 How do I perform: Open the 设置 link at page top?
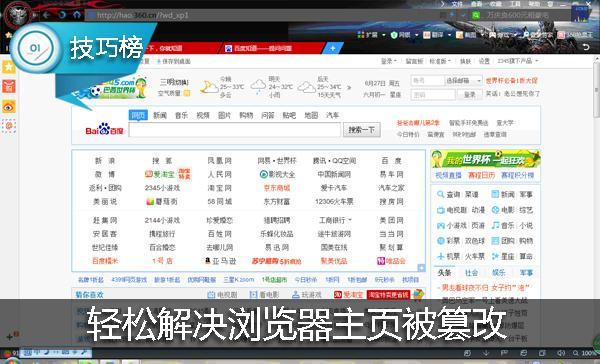tap(484, 61)
